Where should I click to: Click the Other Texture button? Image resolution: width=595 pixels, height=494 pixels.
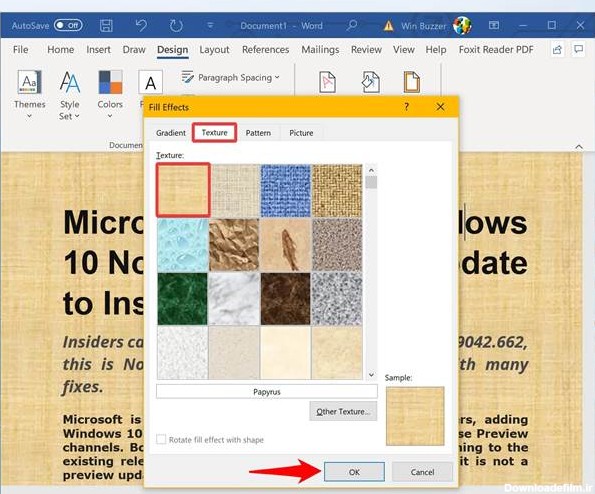(x=343, y=412)
